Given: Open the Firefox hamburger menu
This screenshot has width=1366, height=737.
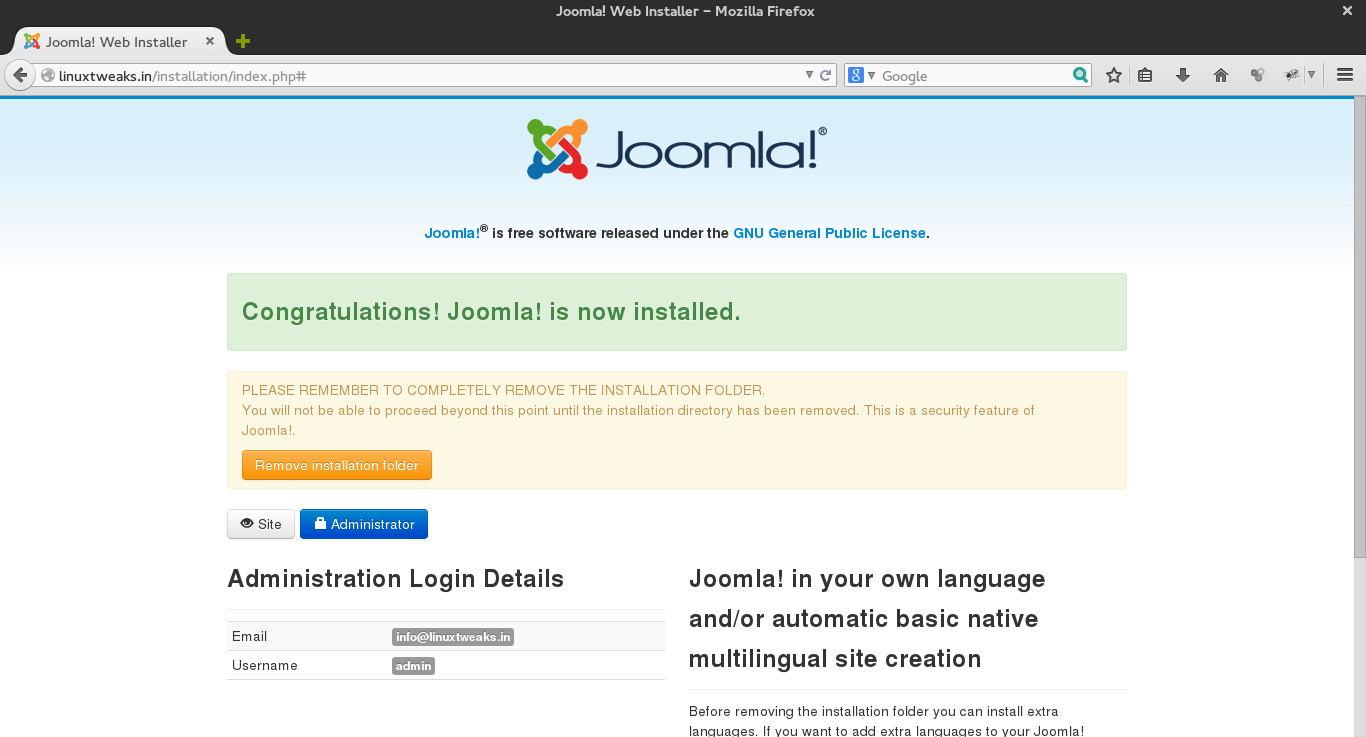Looking at the screenshot, I should pyautogui.click(x=1345, y=75).
